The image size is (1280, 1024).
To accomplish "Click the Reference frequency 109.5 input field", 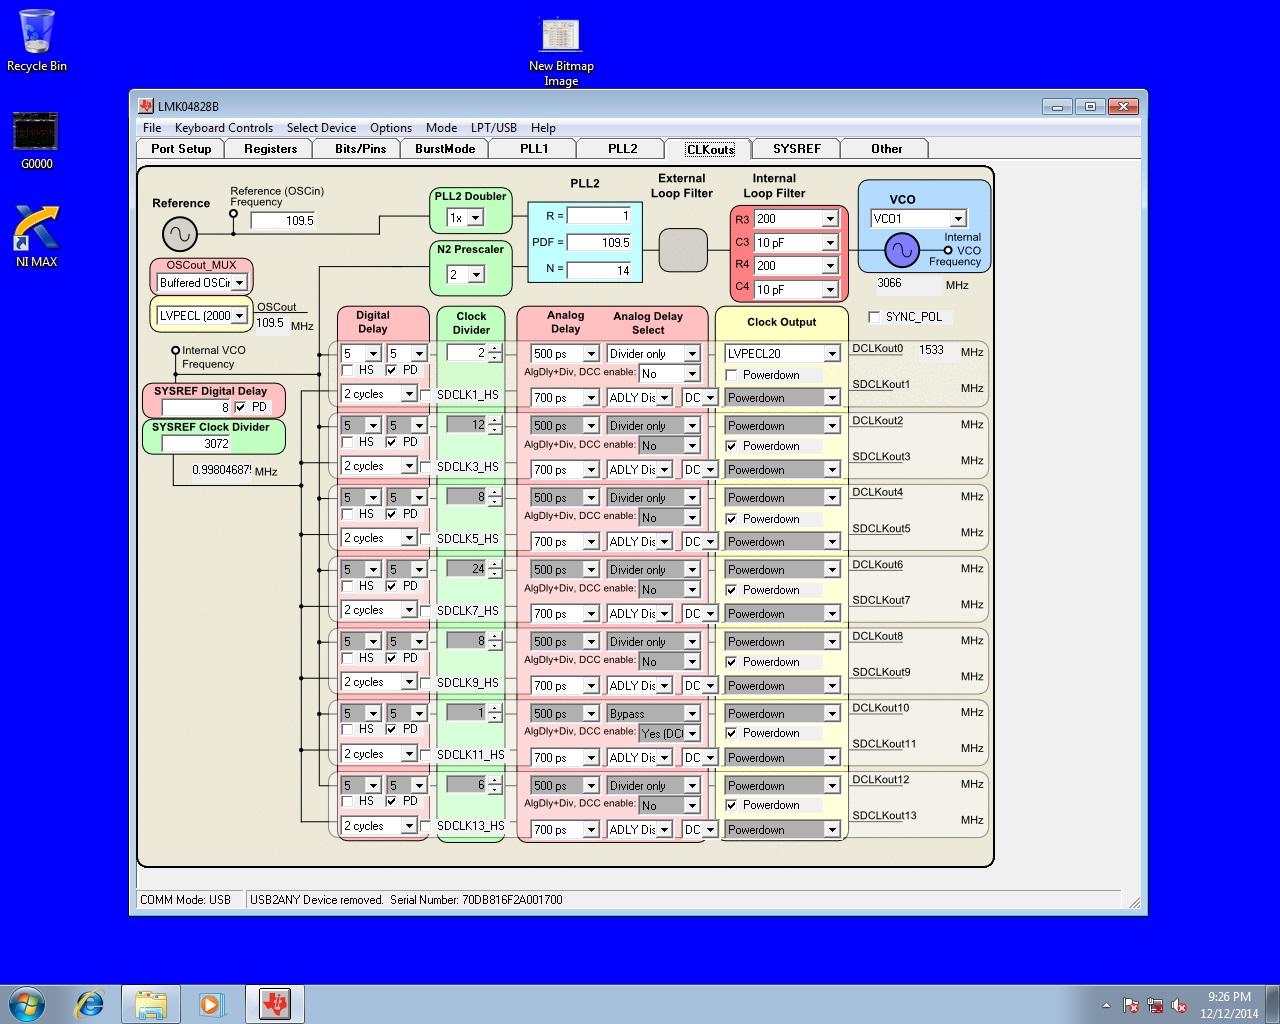I will 283,221.
